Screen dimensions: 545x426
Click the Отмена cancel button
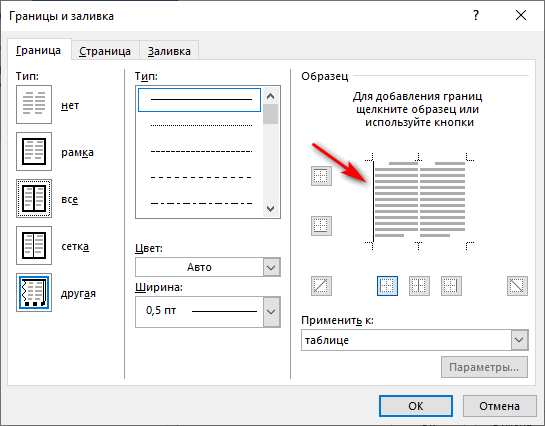[499, 406]
